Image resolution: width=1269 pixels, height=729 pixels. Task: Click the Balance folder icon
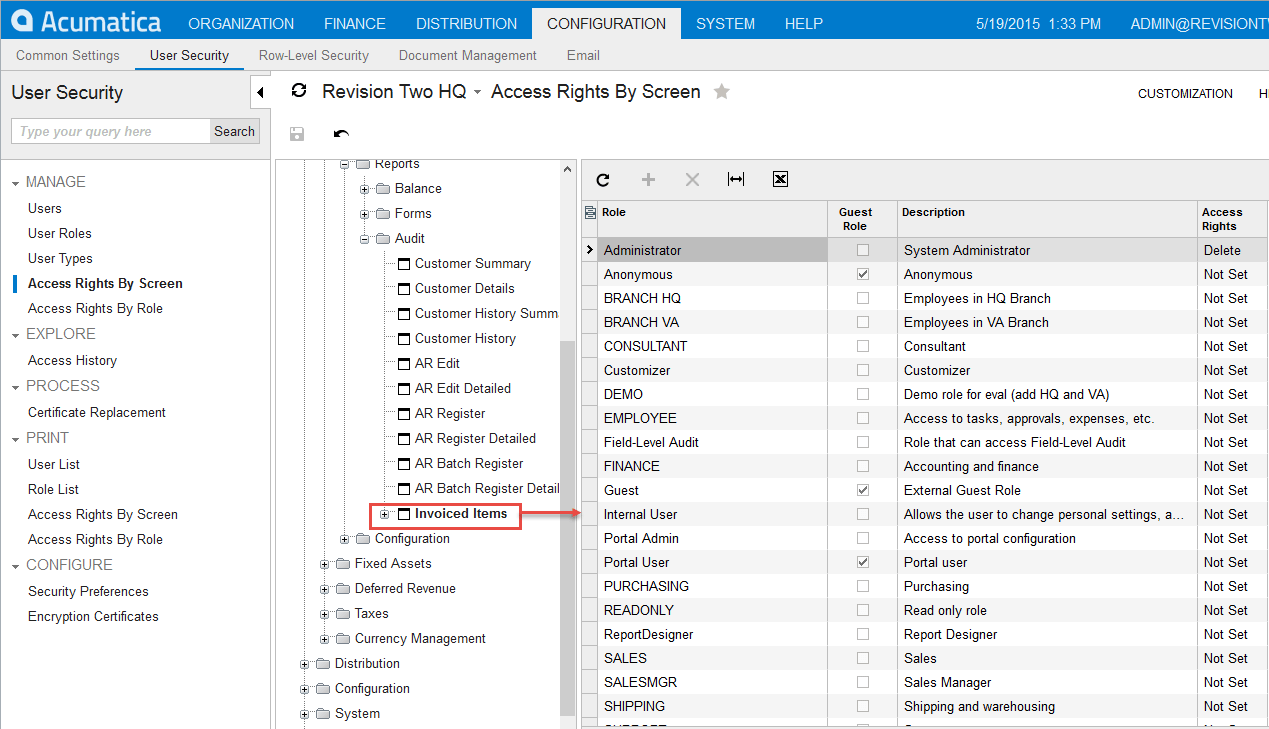coord(383,189)
